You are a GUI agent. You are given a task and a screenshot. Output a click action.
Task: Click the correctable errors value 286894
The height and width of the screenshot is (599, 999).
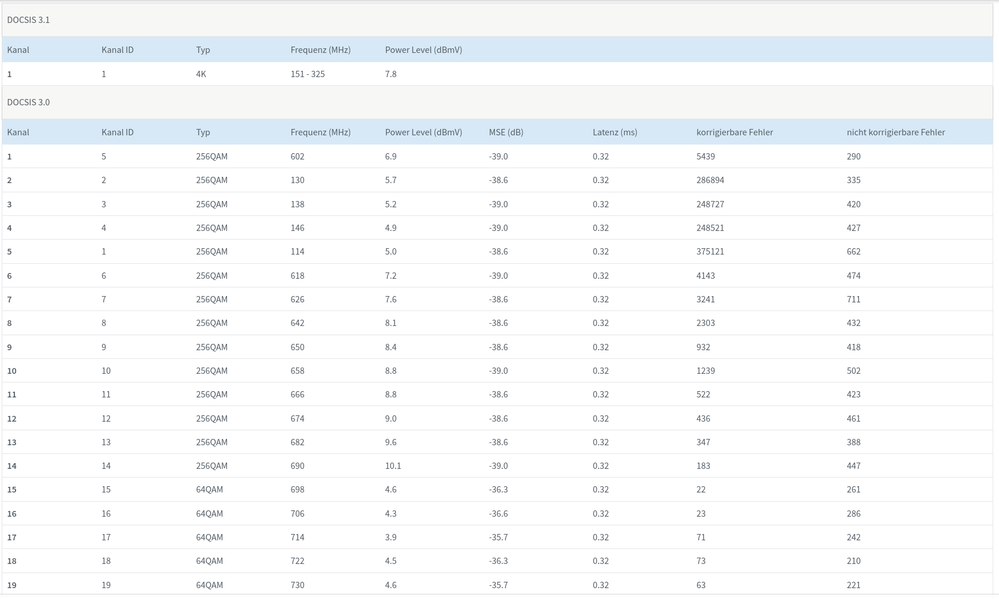pyautogui.click(x=710, y=181)
